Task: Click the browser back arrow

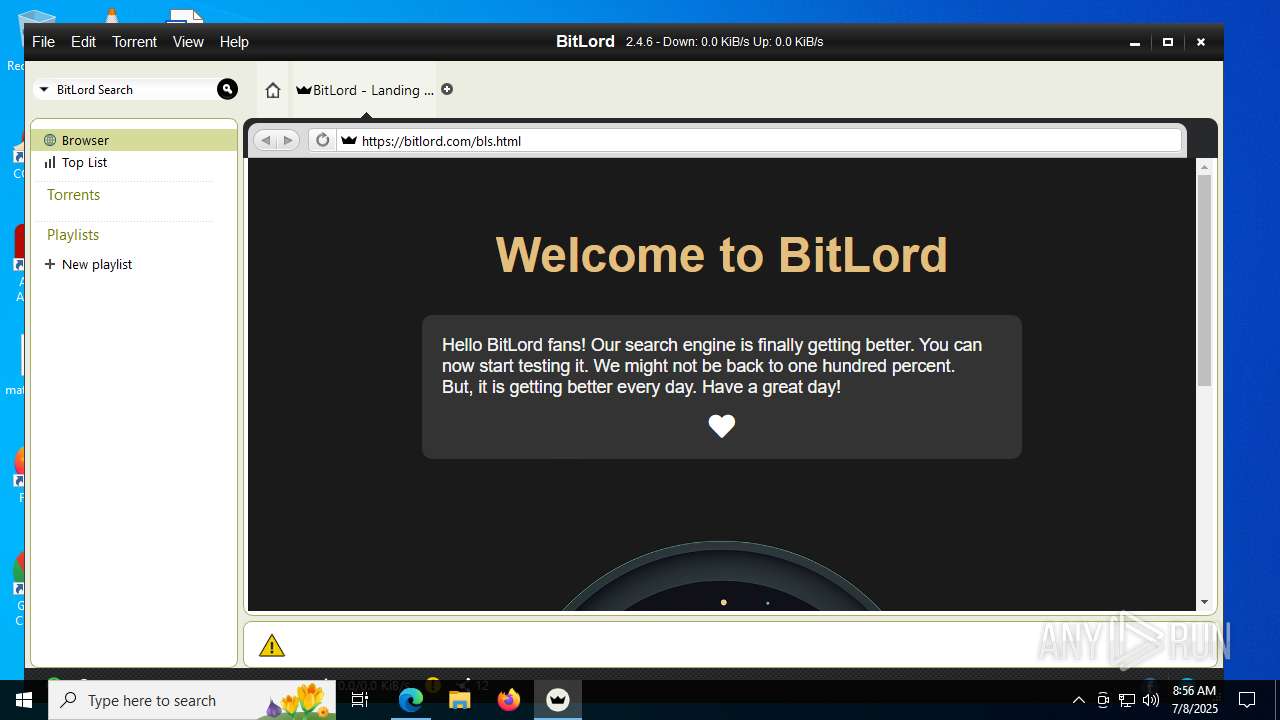Action: point(265,141)
